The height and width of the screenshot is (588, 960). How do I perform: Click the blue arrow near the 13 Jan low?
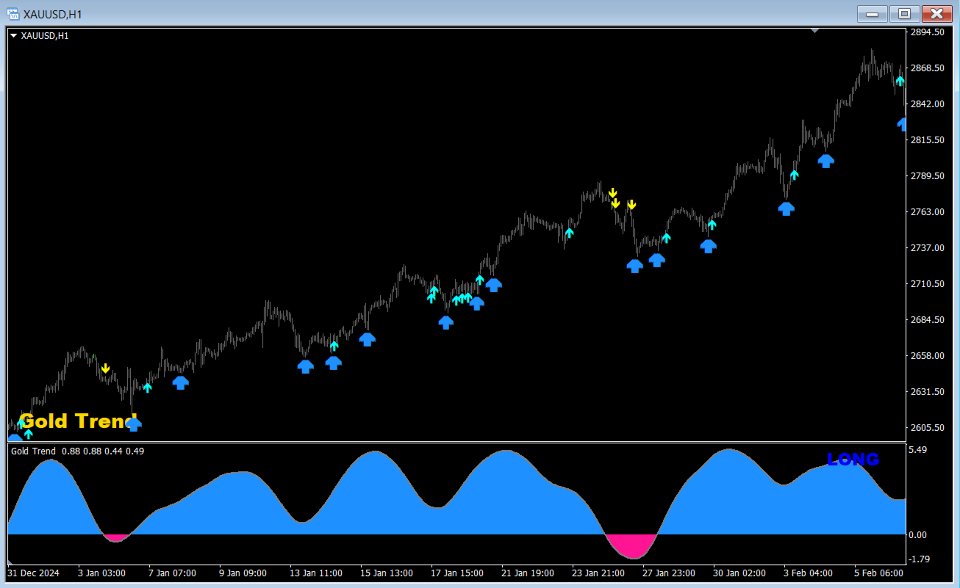tap(306, 366)
